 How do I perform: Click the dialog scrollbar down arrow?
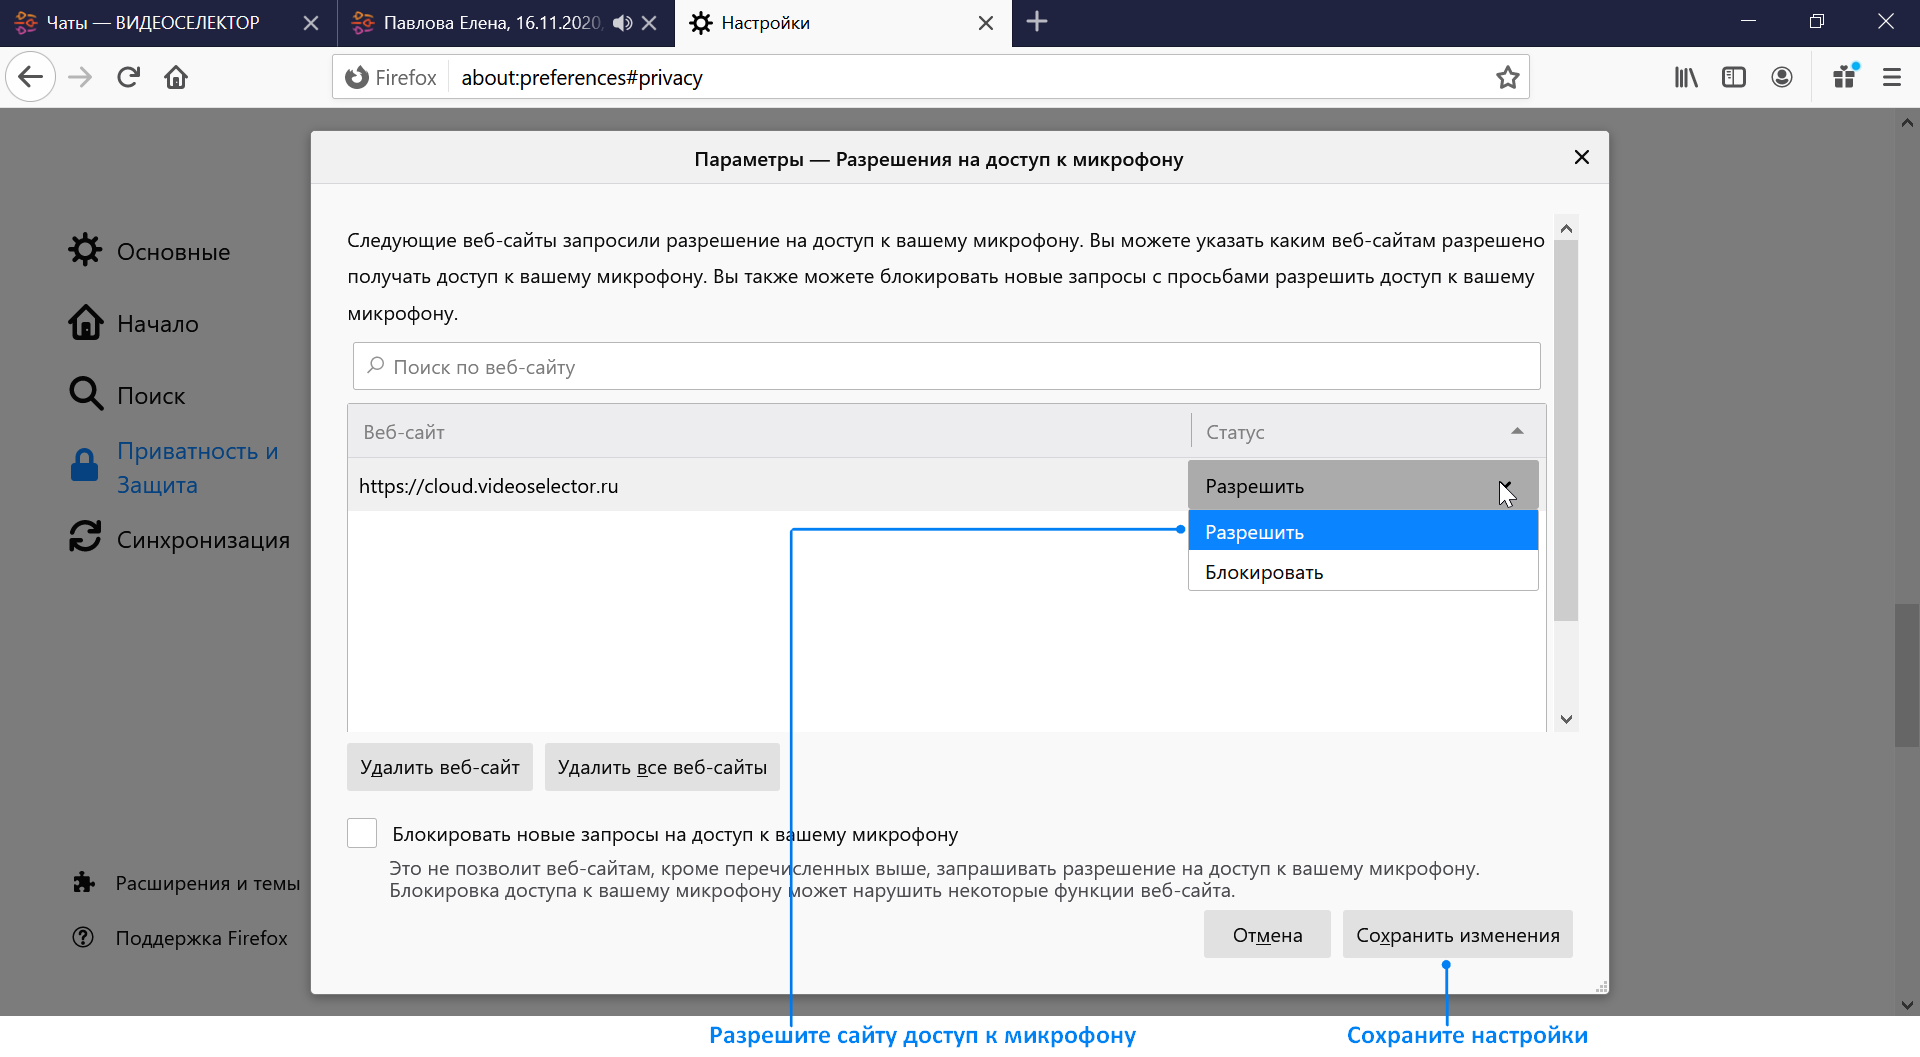point(1567,719)
